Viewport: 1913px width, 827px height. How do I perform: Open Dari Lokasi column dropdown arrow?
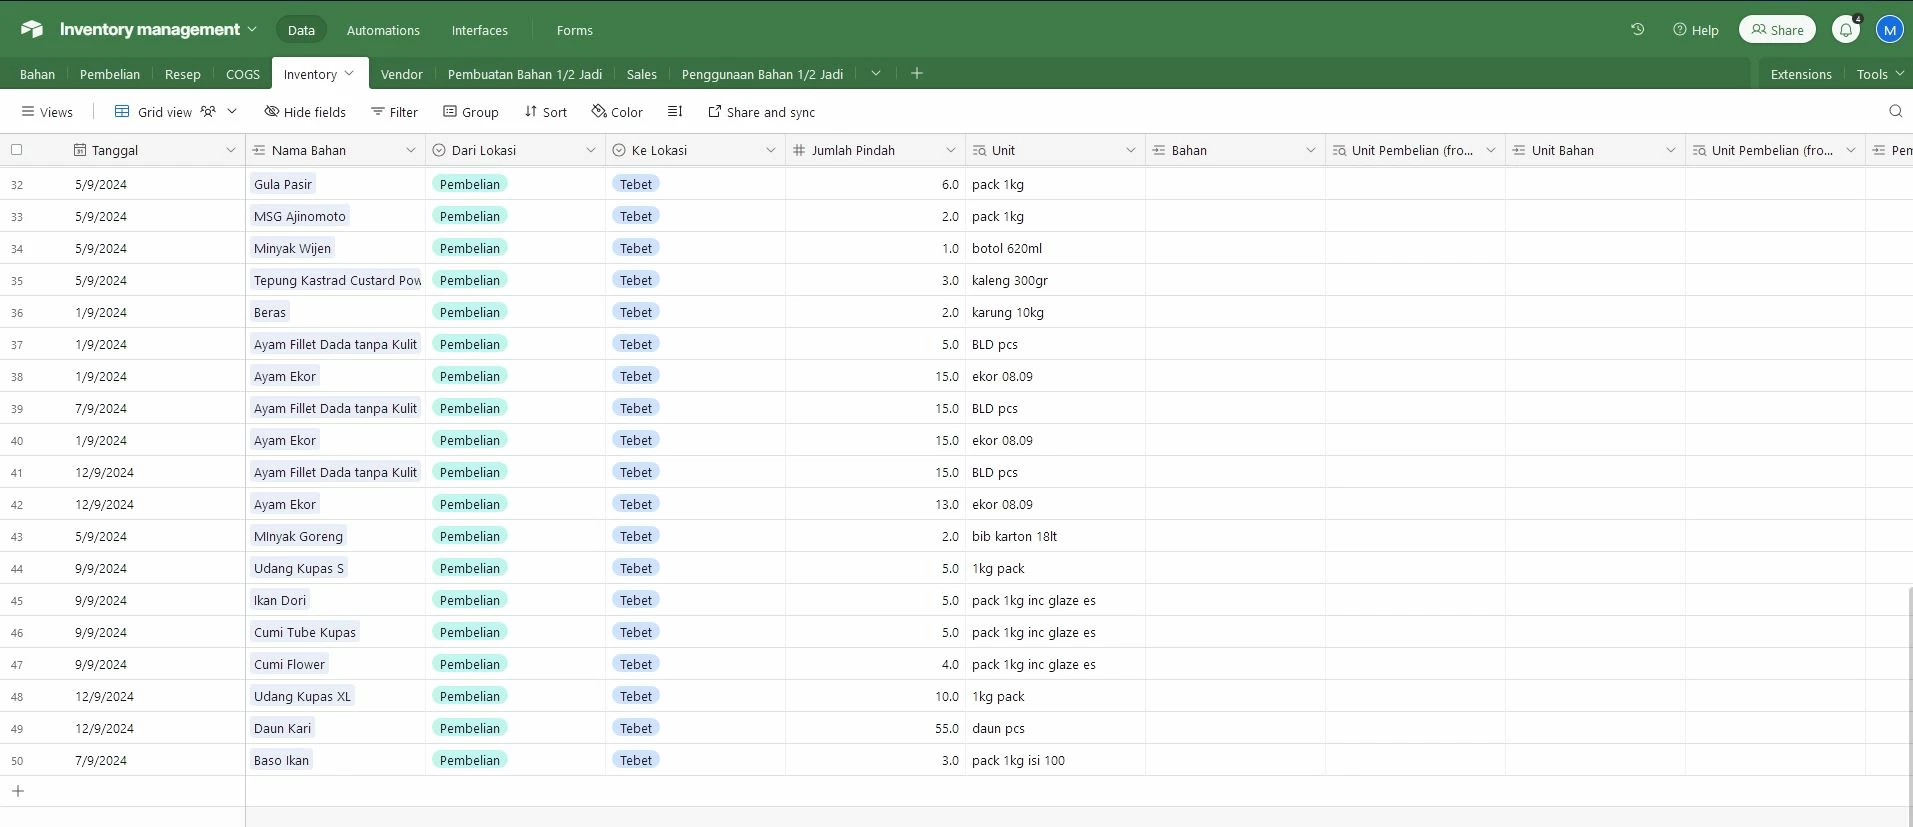(591, 150)
